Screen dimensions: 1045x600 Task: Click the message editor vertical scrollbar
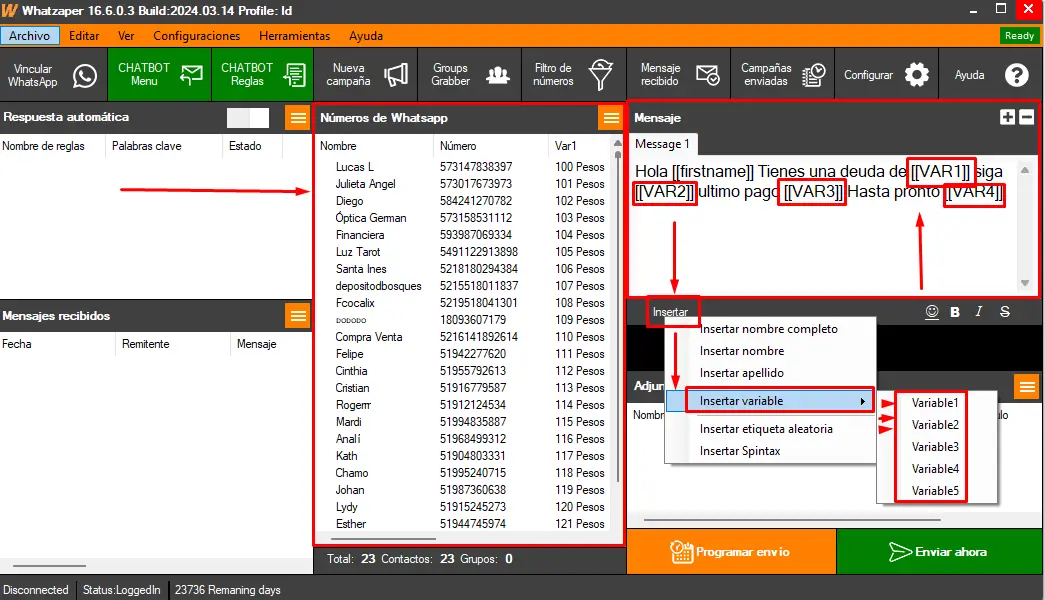(1024, 225)
